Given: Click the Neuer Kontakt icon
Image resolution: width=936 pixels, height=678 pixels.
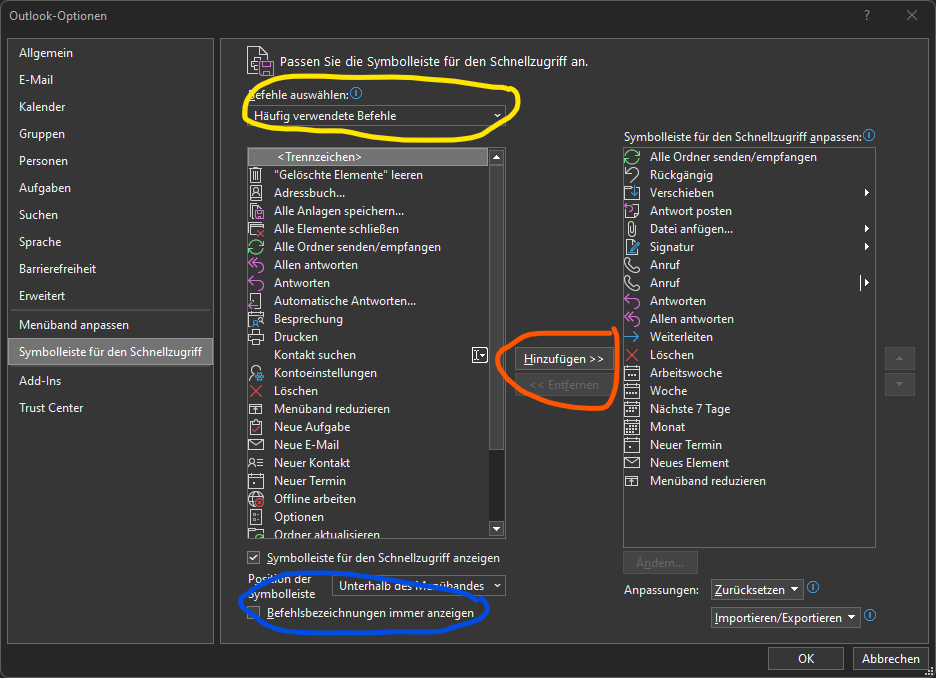Looking at the screenshot, I should tap(256, 463).
